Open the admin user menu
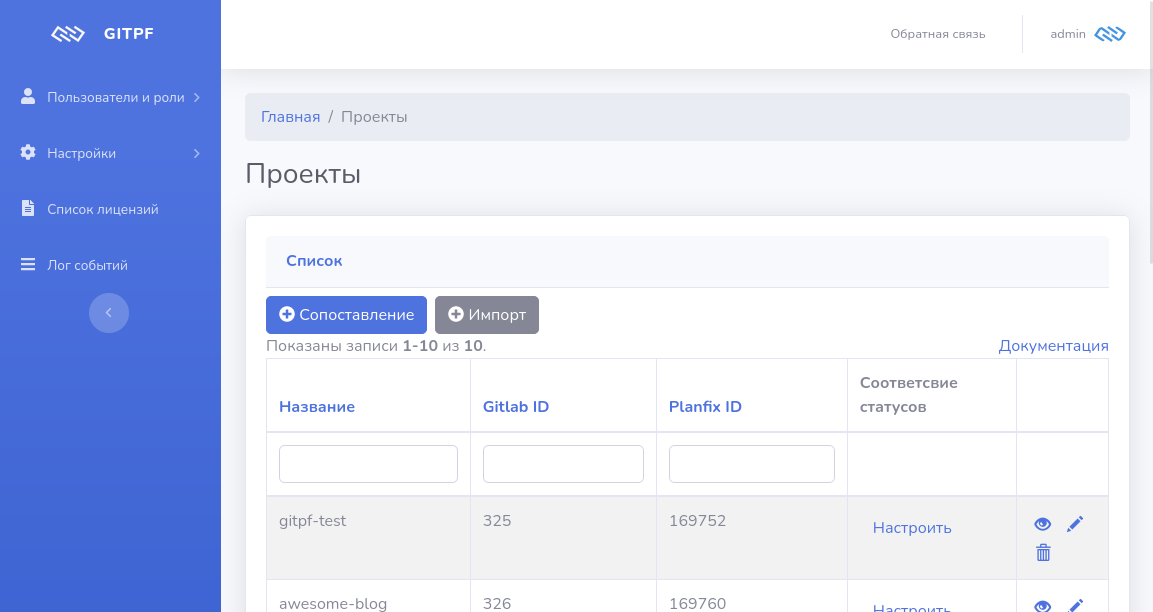The image size is (1153, 612). pyautogui.click(x=1088, y=34)
